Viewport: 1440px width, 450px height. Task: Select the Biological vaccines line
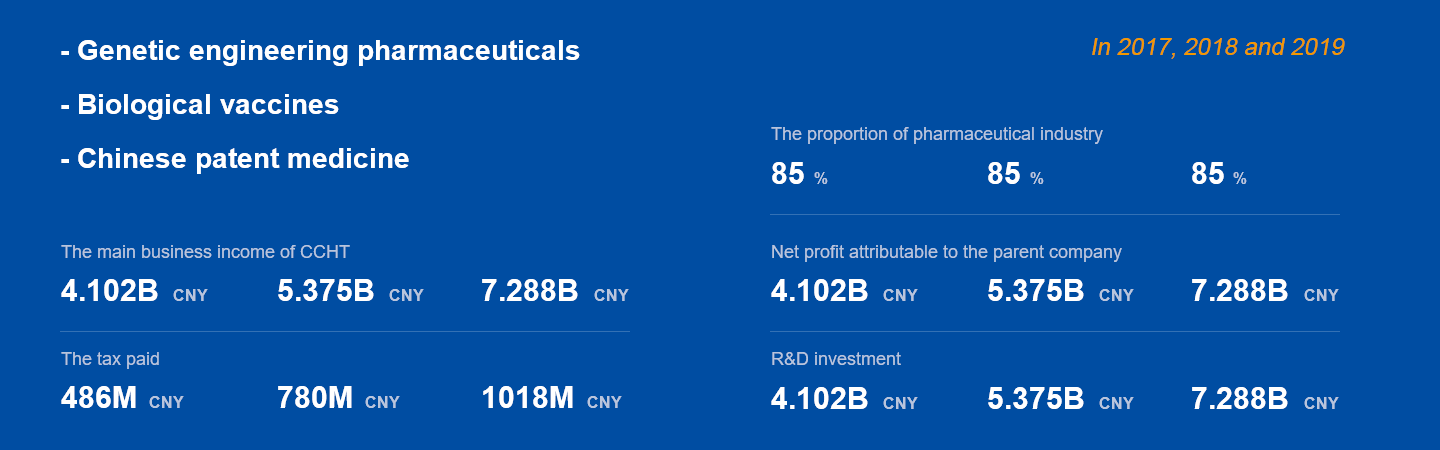click(200, 105)
